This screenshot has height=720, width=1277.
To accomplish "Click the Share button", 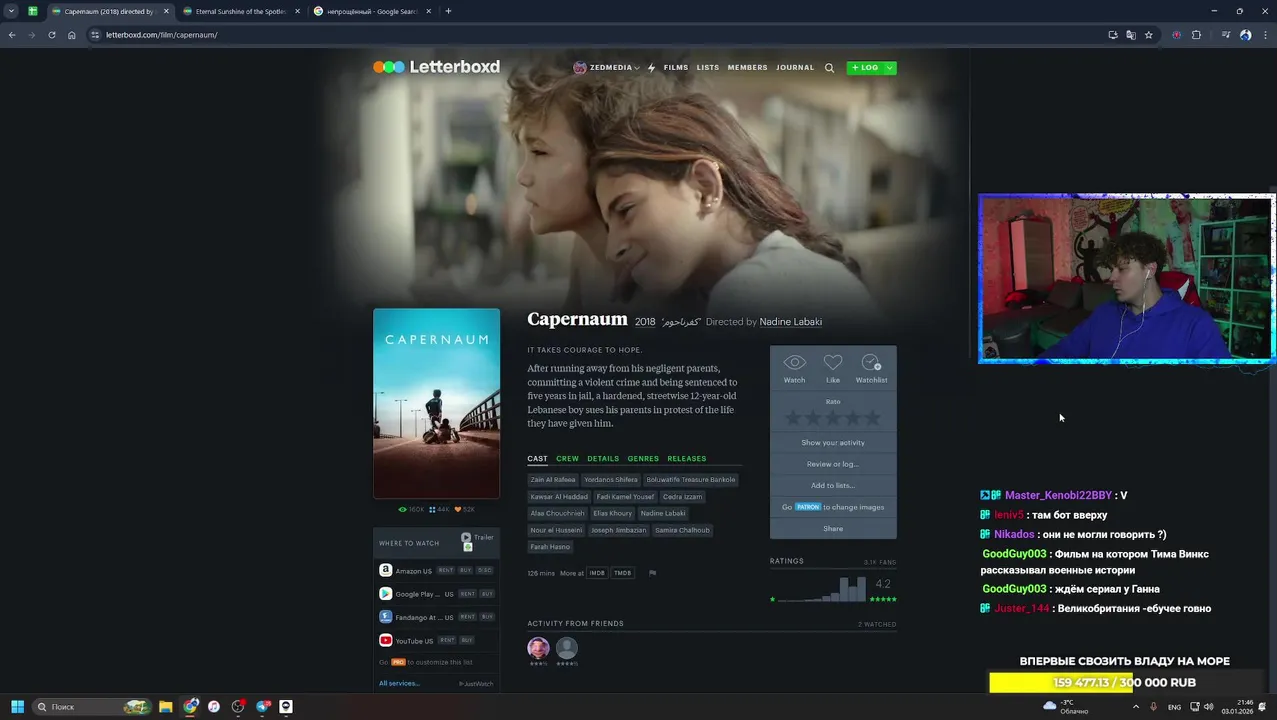I will tap(833, 529).
